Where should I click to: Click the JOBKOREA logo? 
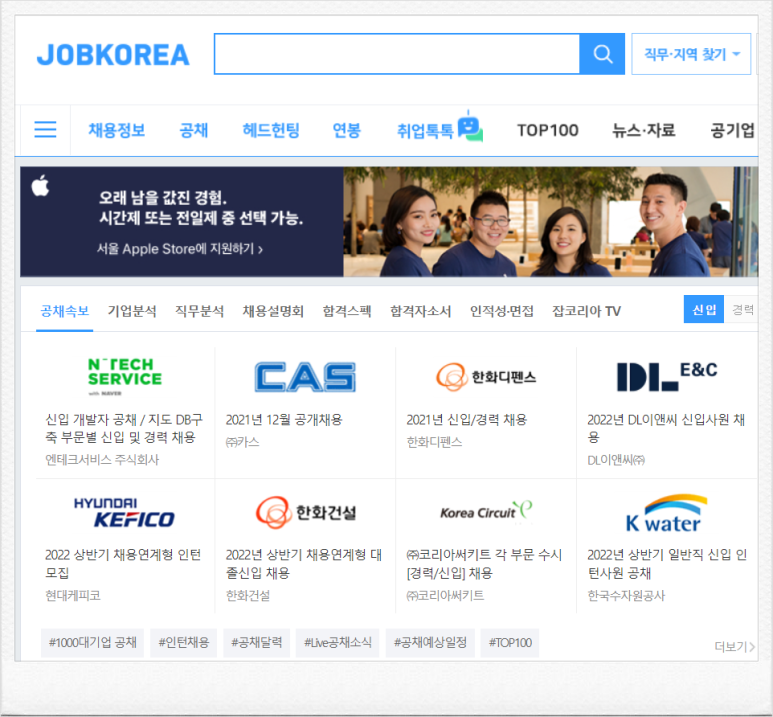(x=113, y=54)
